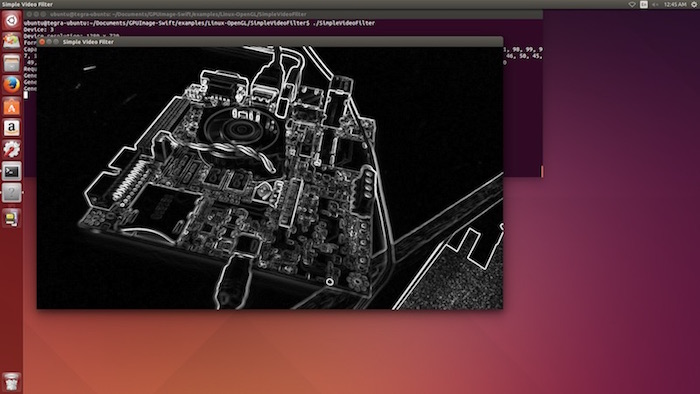Switch to Terminal via launcher icon
The image size is (700, 394).
[x=11, y=172]
